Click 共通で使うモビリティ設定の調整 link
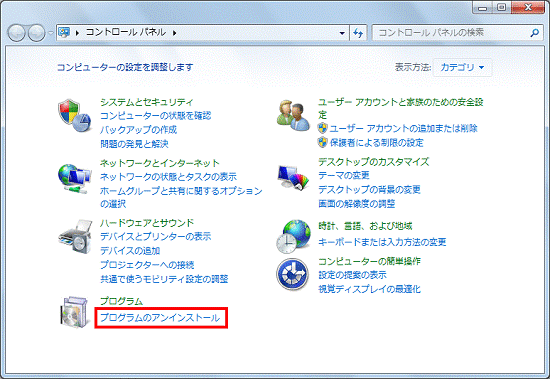The image size is (550, 379). 164,279
